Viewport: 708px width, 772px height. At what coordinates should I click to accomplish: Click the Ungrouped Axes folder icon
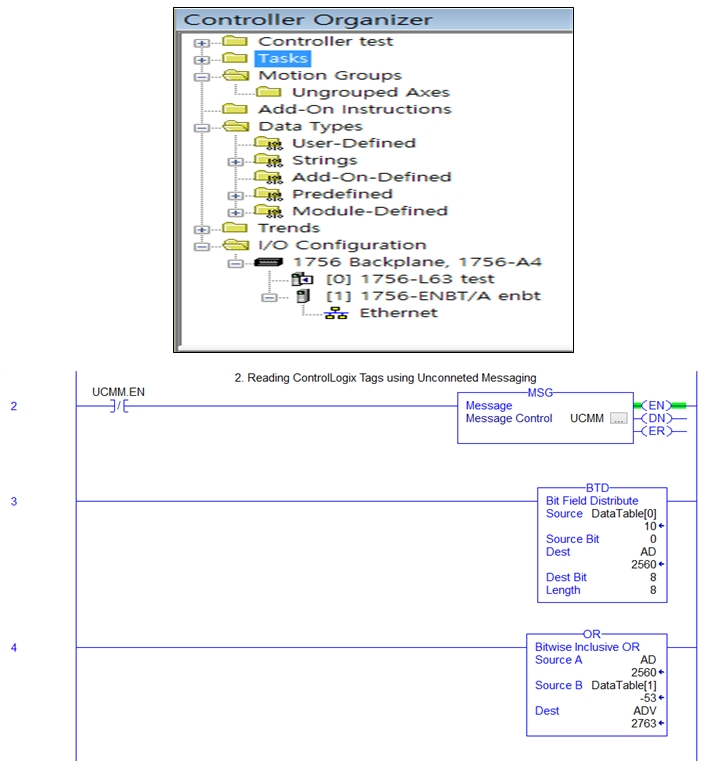tap(269, 92)
